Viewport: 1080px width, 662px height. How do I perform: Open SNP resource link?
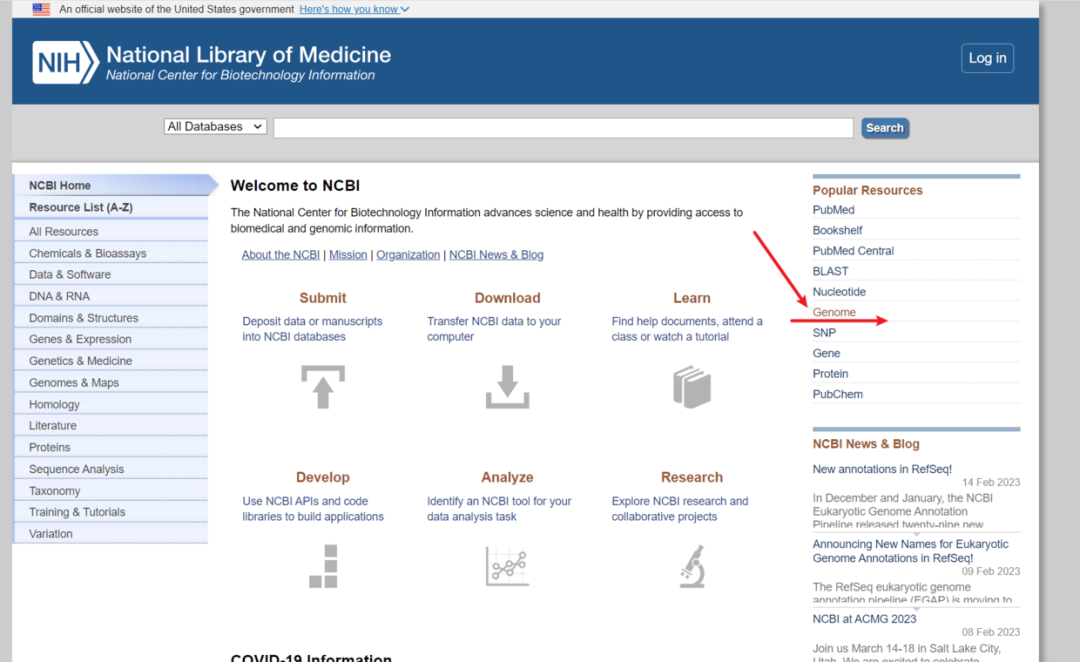(x=824, y=333)
